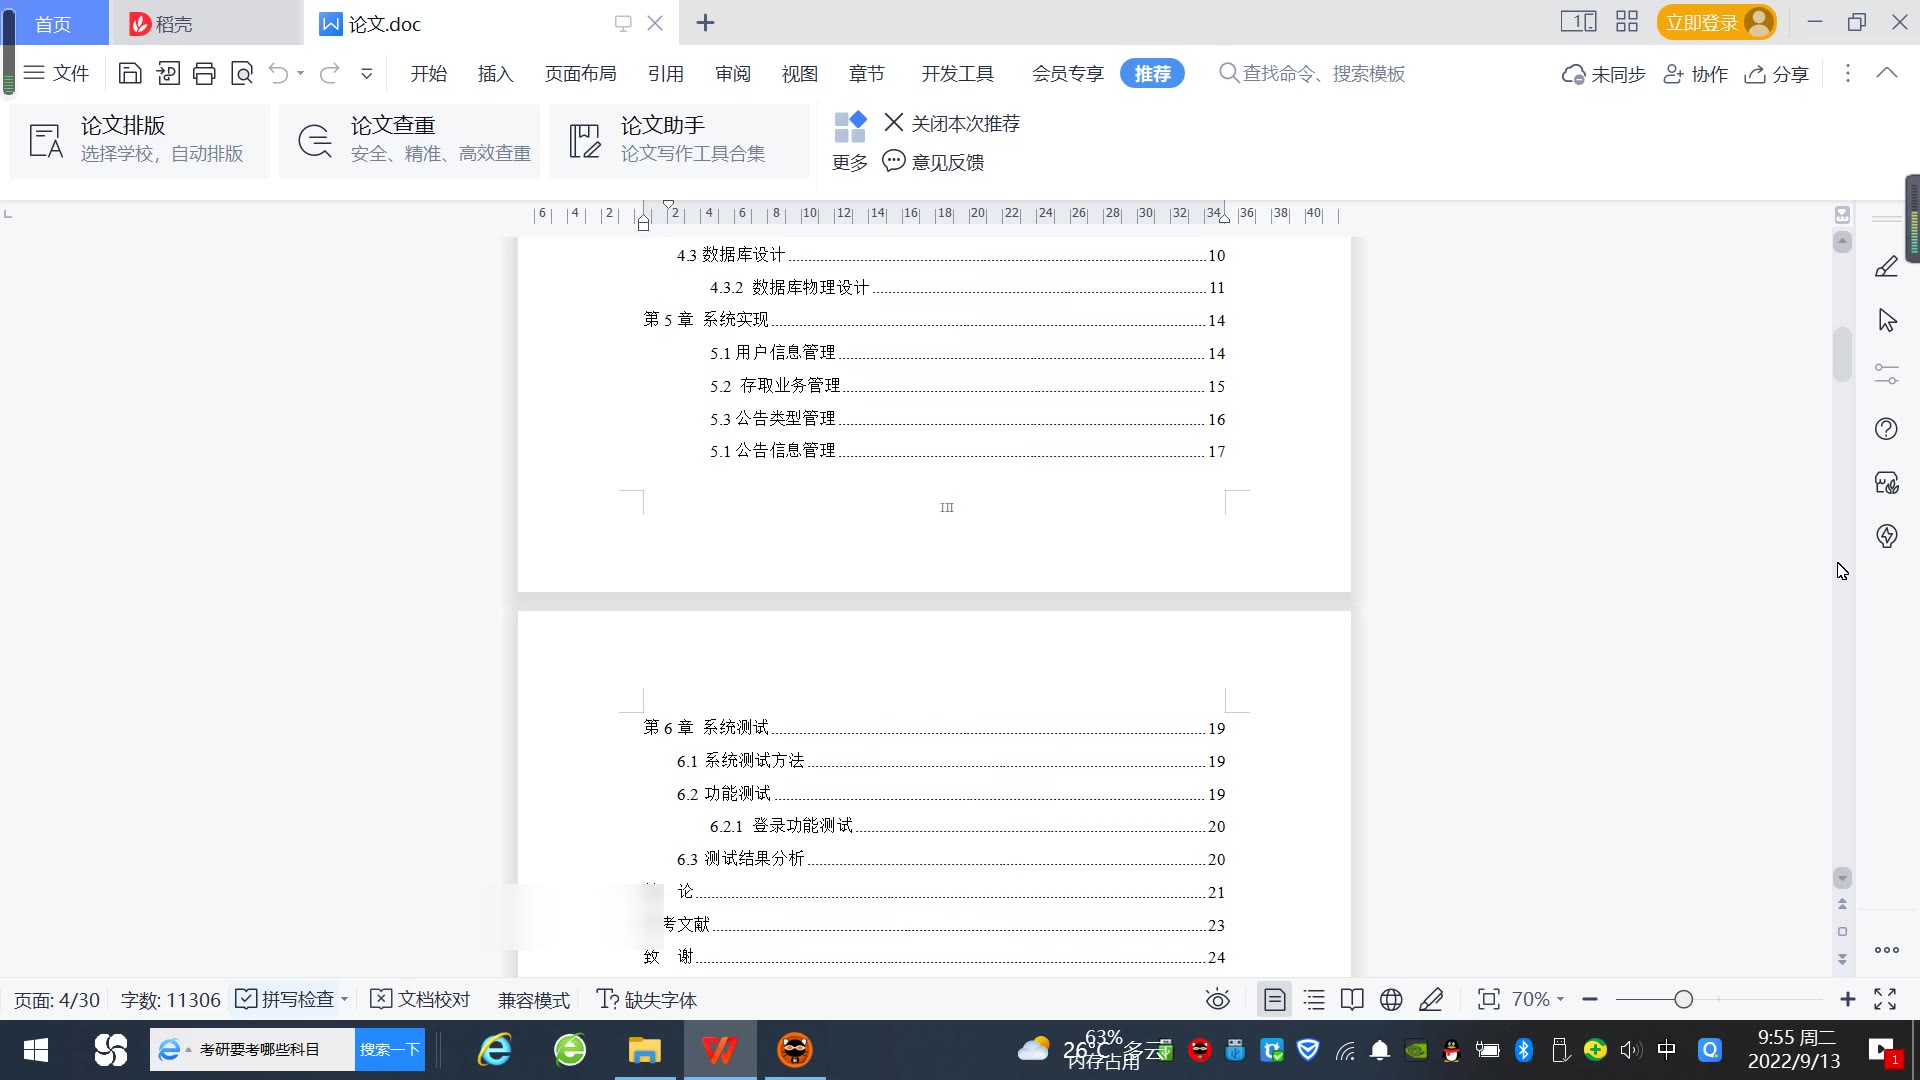Open the 论文排版 thesis formatting tool
Screen dimensions: 1920x1080
(x=140, y=140)
